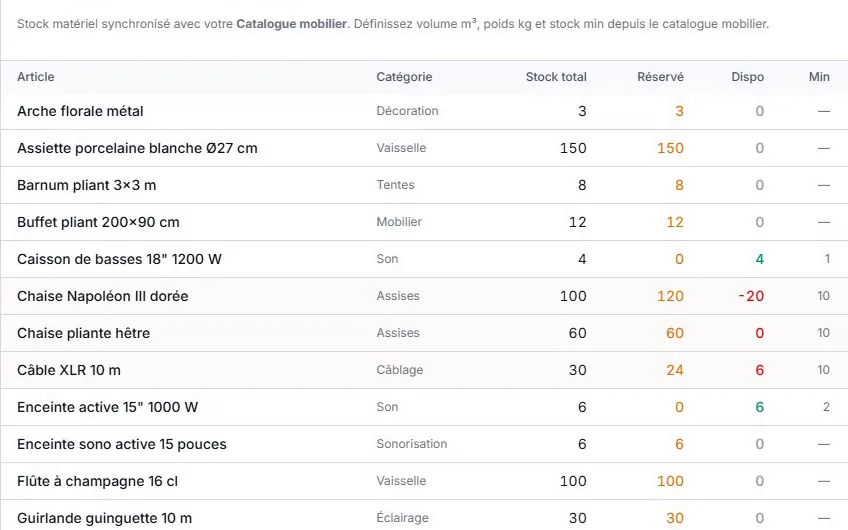Click Min value 2 for Enceinte active
Image resolution: width=848 pixels, height=530 pixels.
click(826, 407)
